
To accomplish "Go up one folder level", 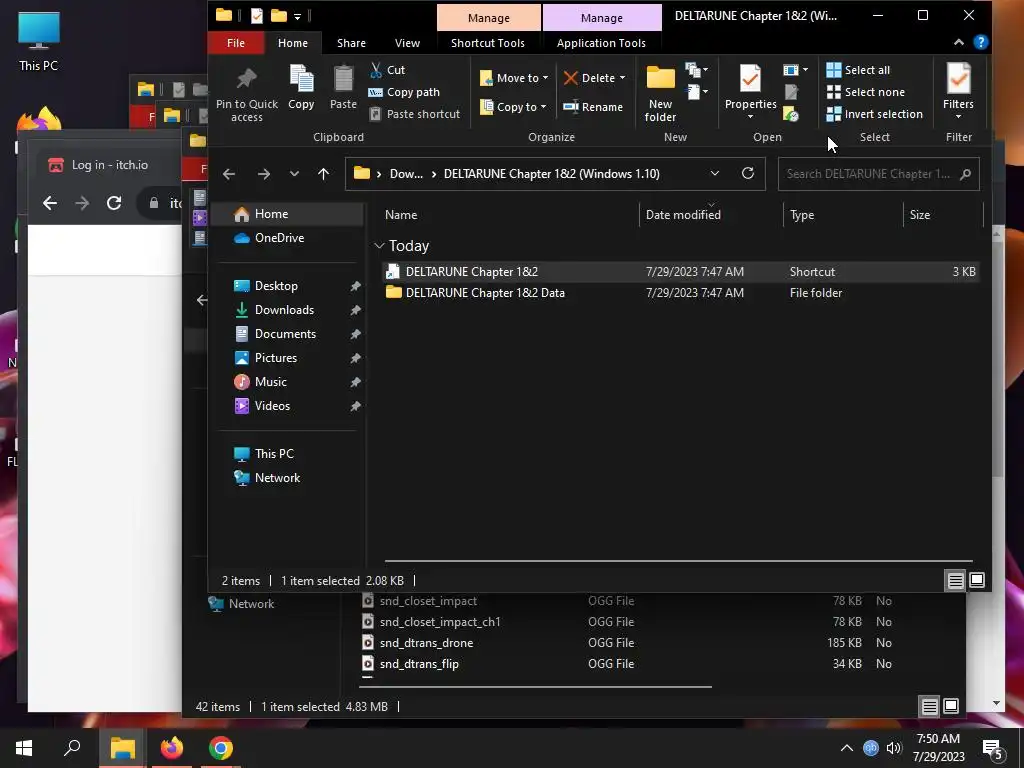I will 323,174.
